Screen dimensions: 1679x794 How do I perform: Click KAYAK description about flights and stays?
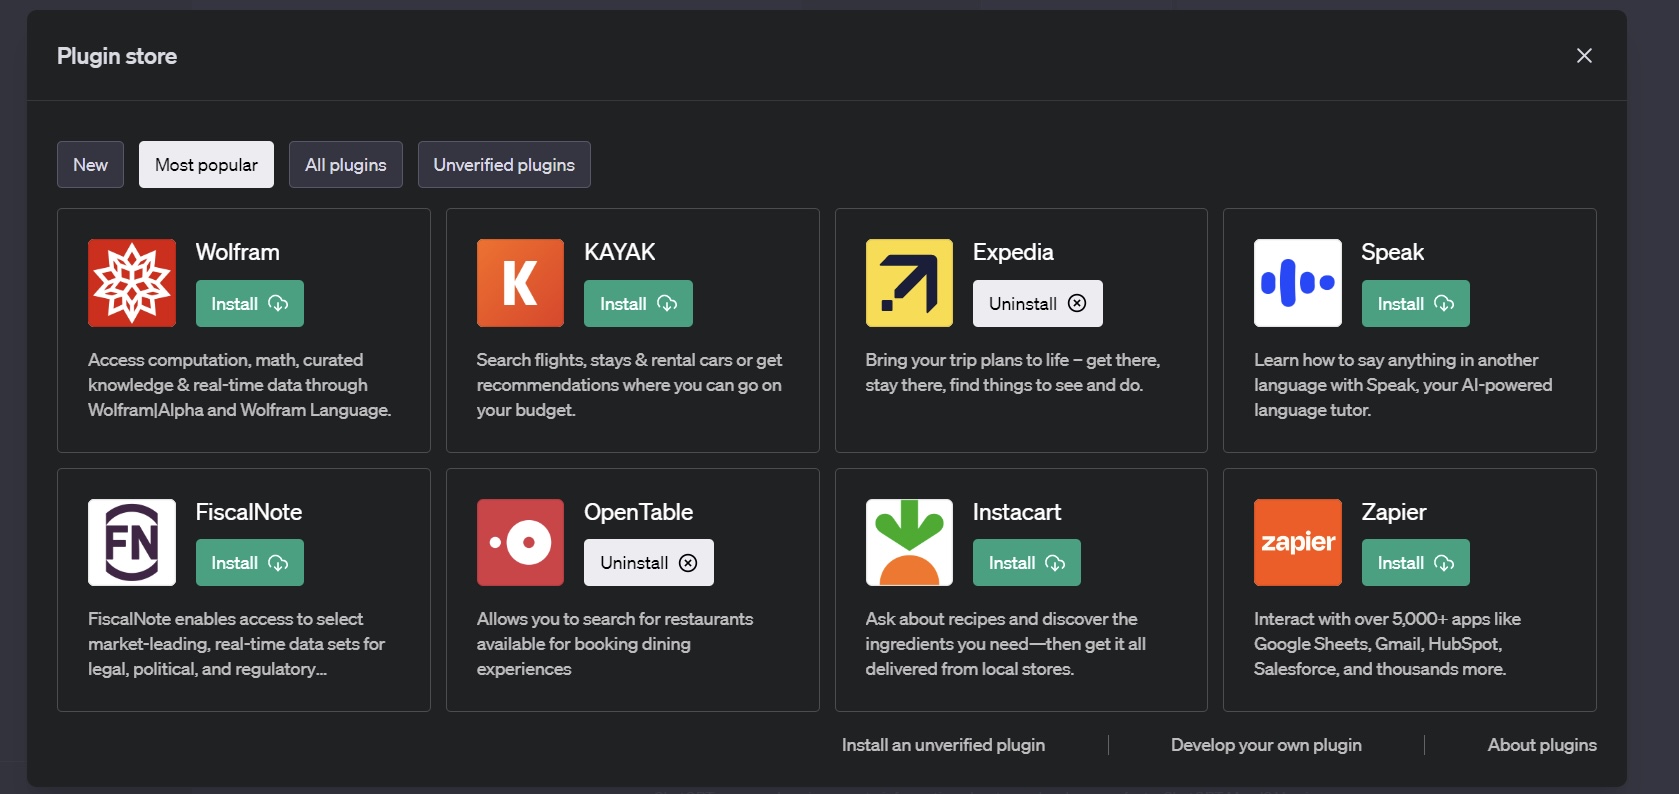[630, 385]
